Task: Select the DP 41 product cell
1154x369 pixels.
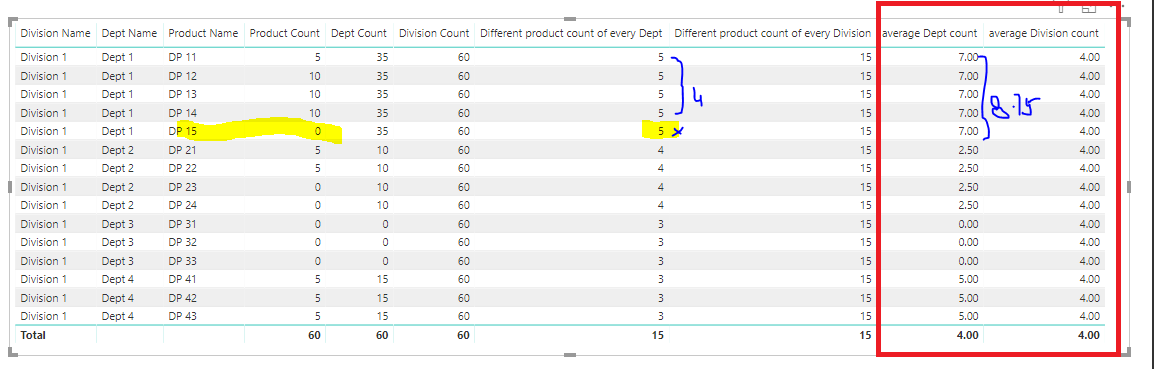Action: pyautogui.click(x=183, y=279)
